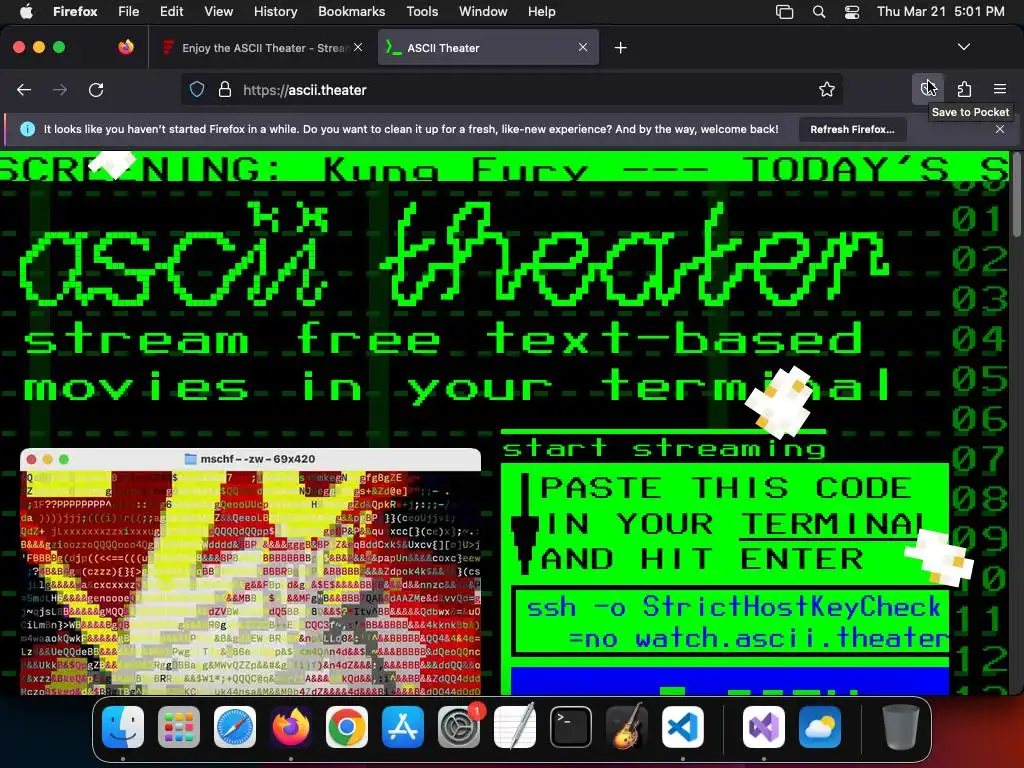The height and width of the screenshot is (768, 1024).
Task: Open the Bookmarks menu
Action: 351,11
